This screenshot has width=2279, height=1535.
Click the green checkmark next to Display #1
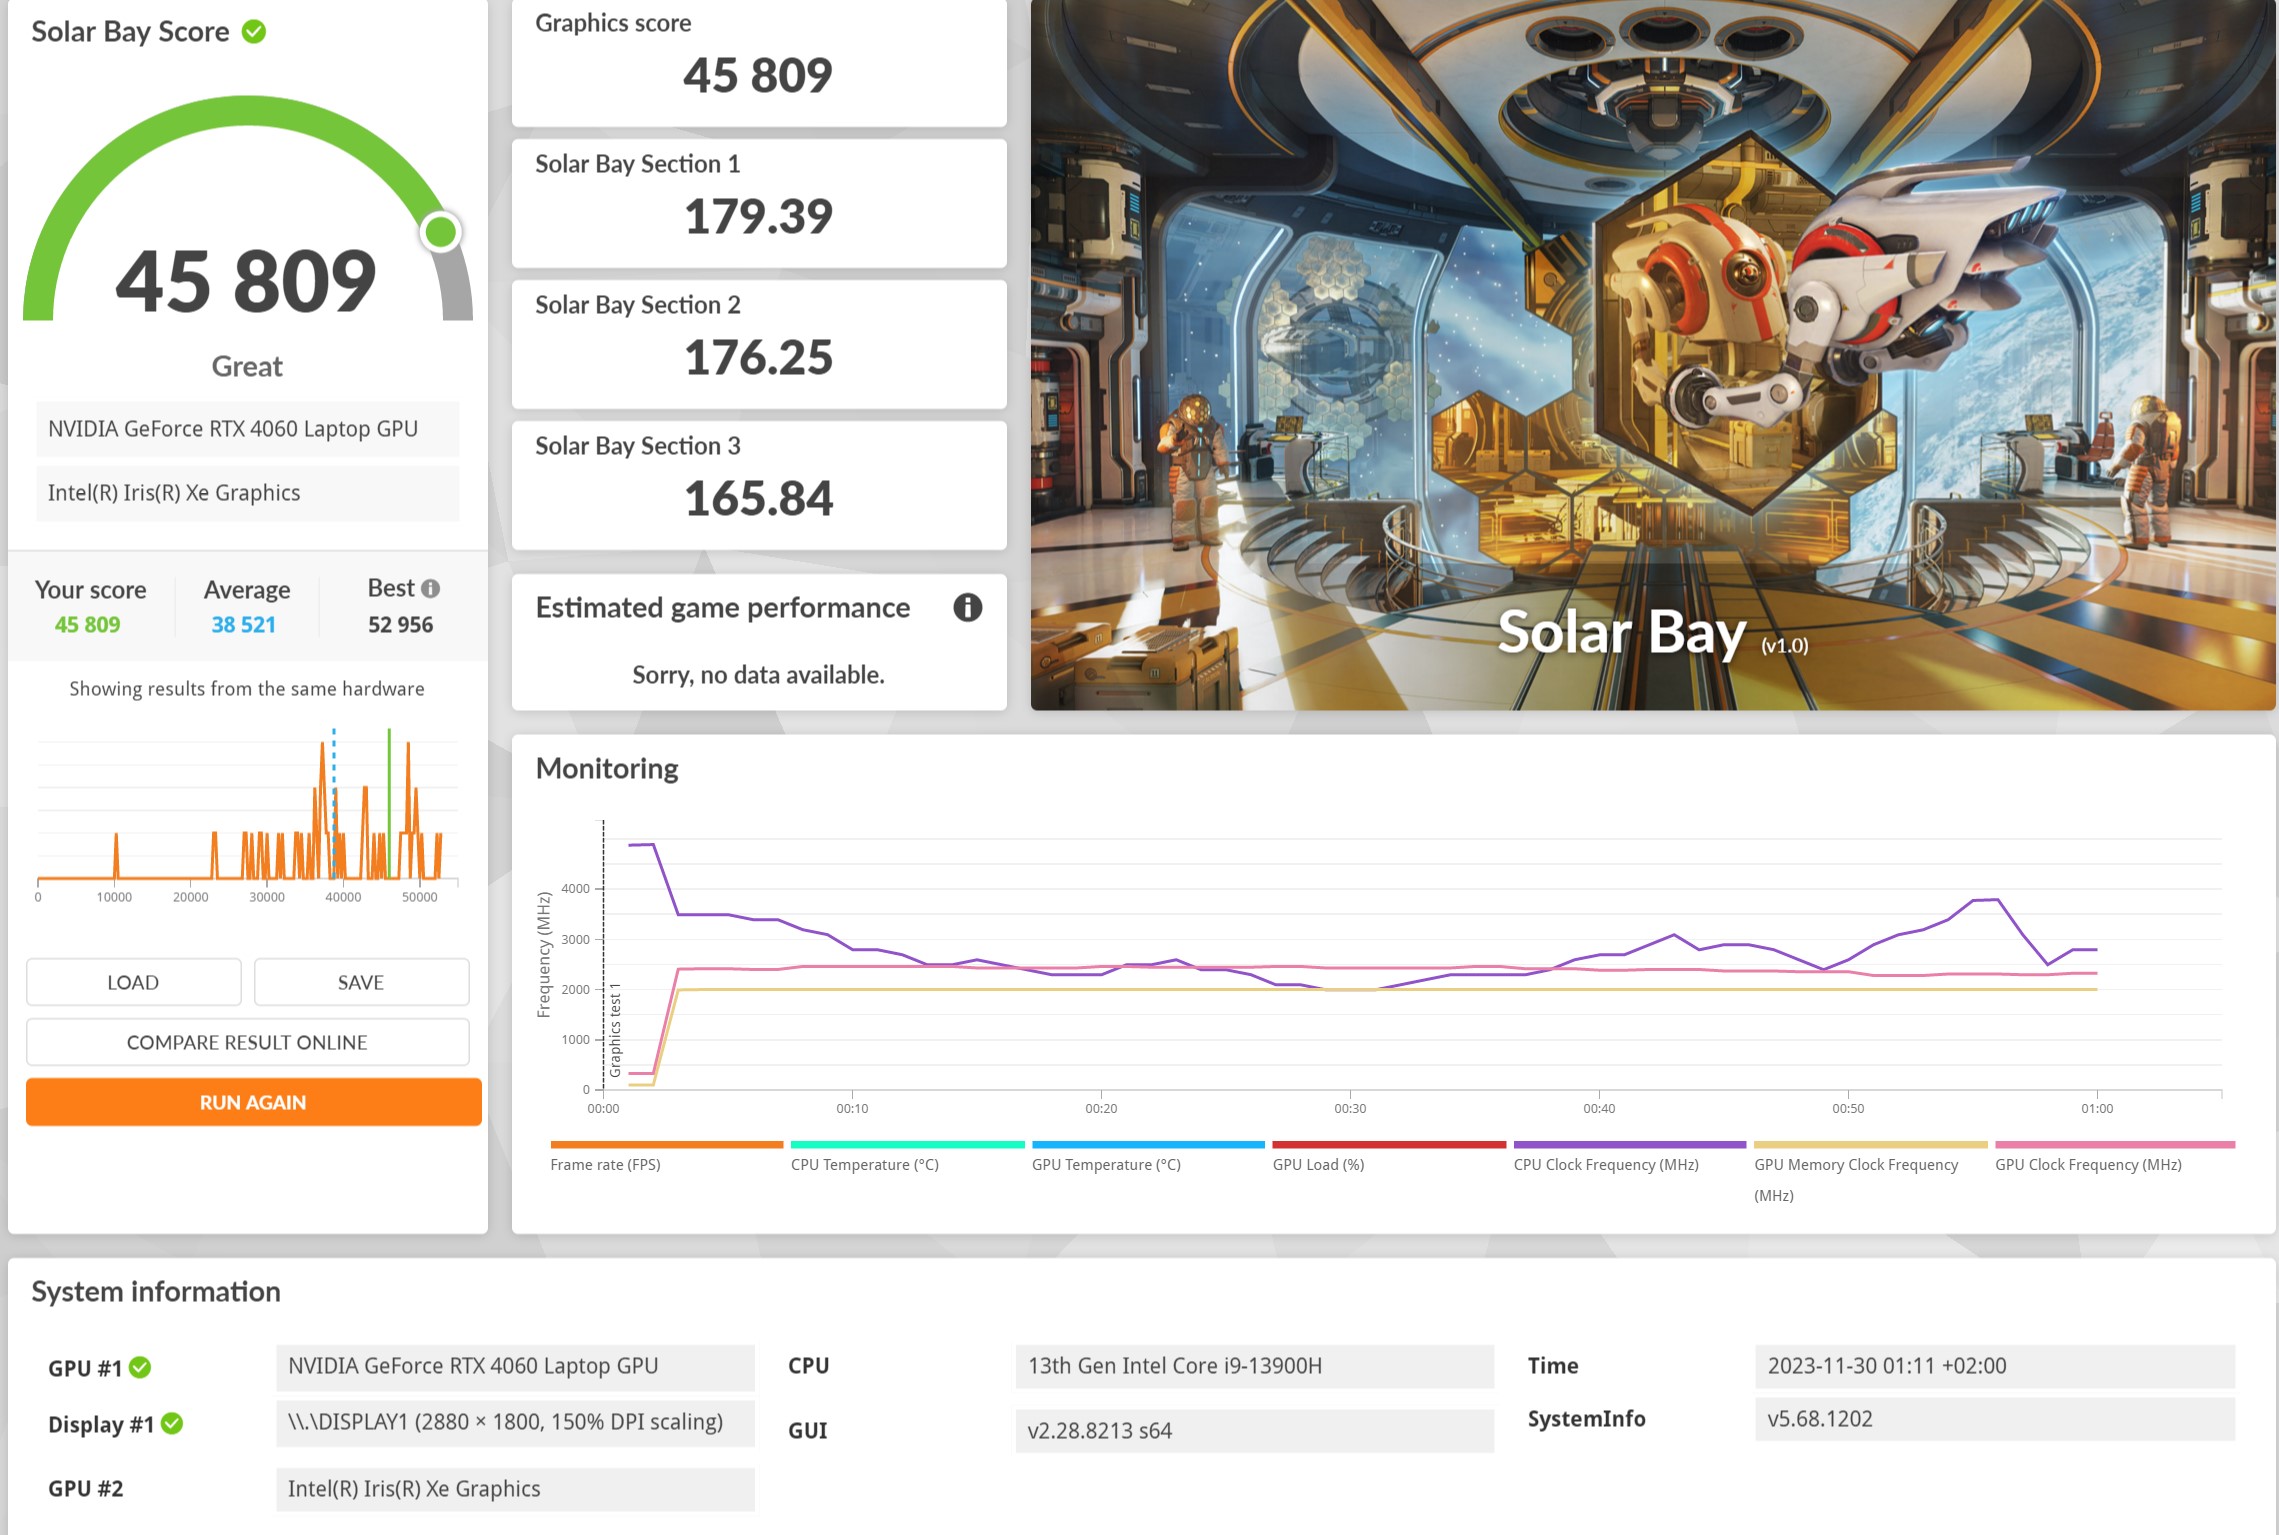coord(172,1424)
